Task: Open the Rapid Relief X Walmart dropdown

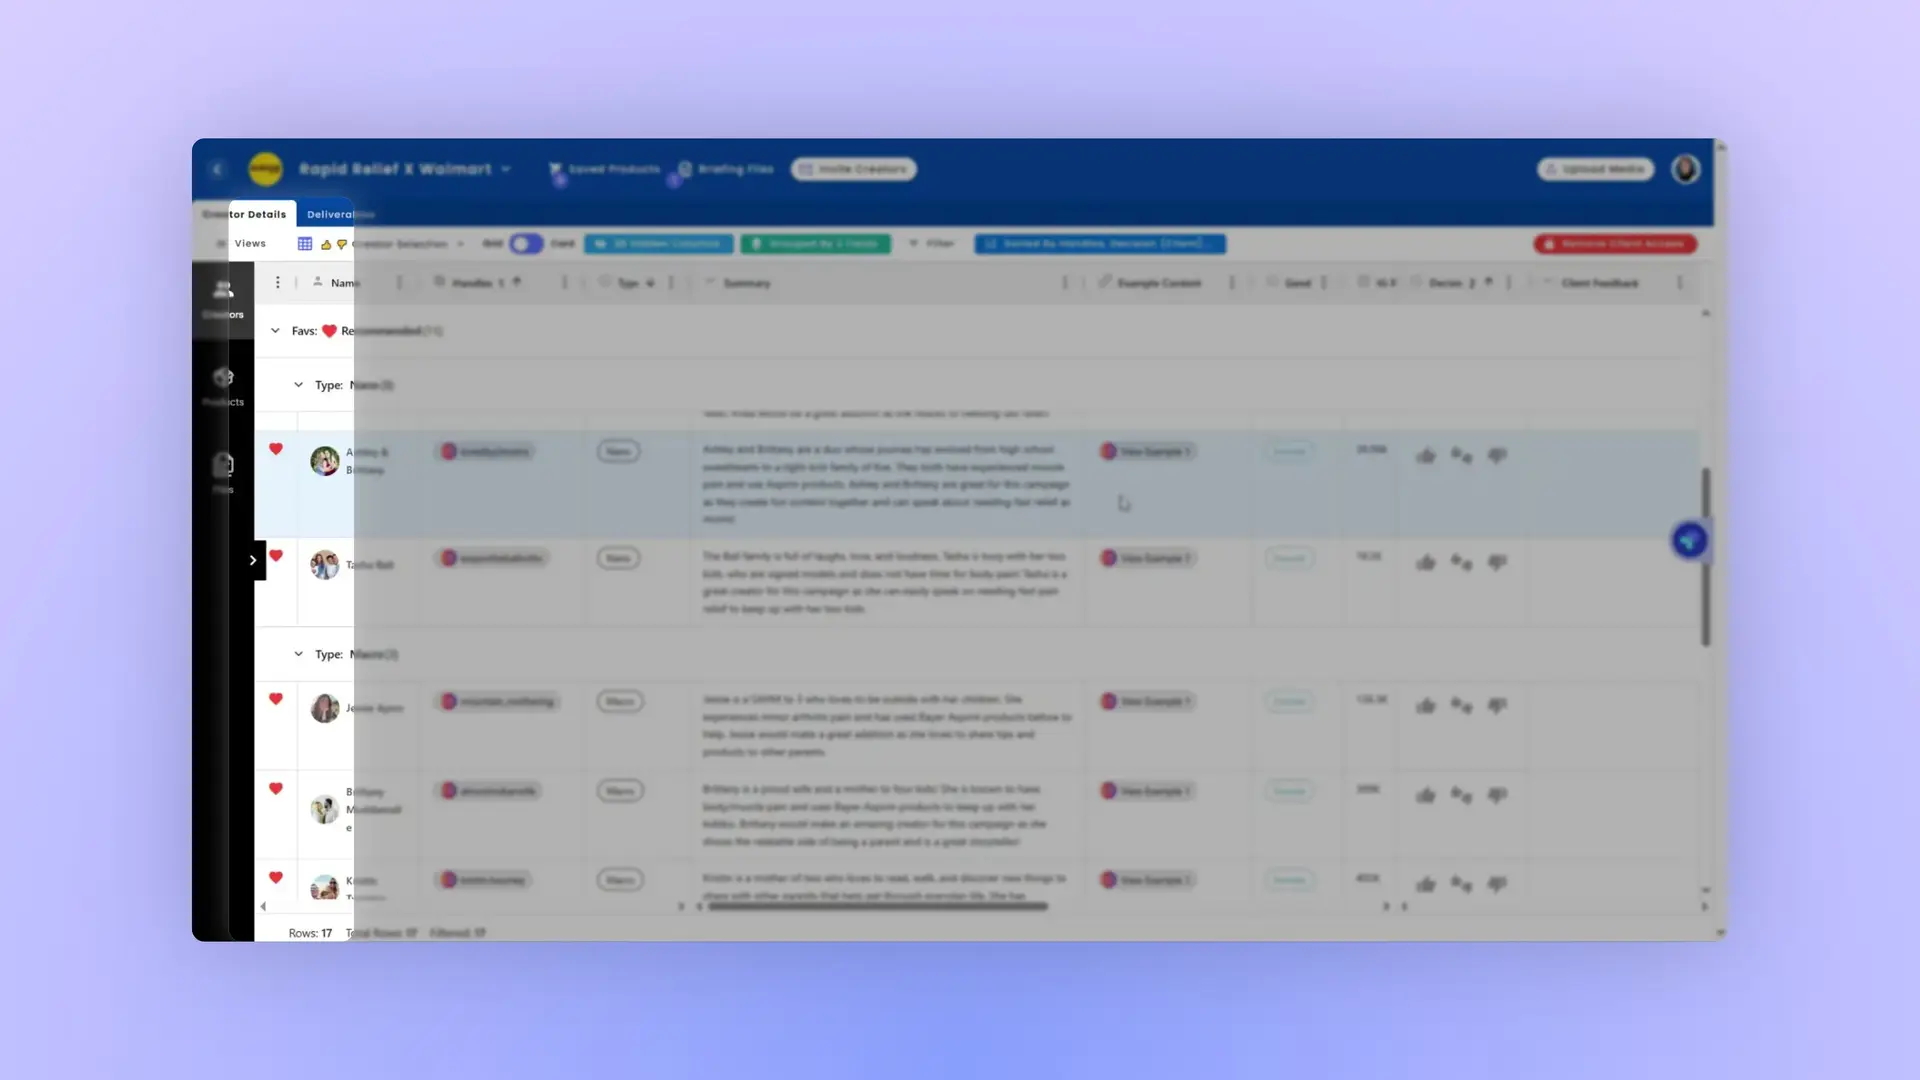Action: (508, 169)
